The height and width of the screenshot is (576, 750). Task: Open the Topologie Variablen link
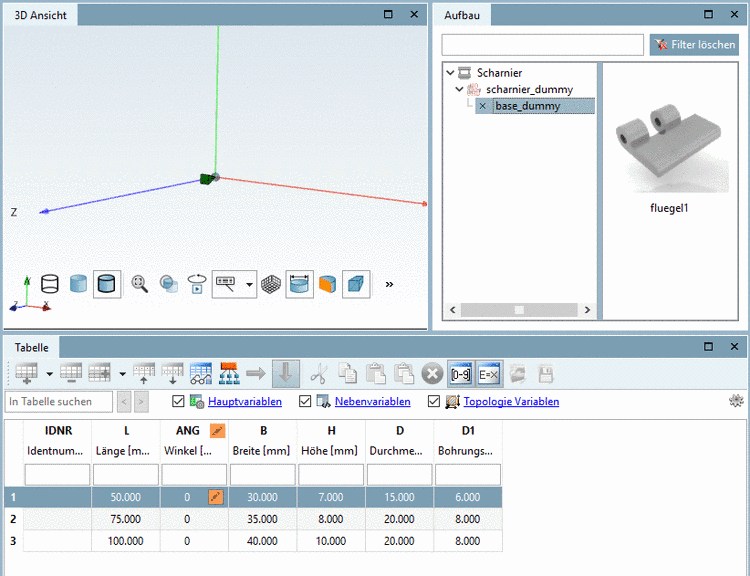click(x=511, y=402)
